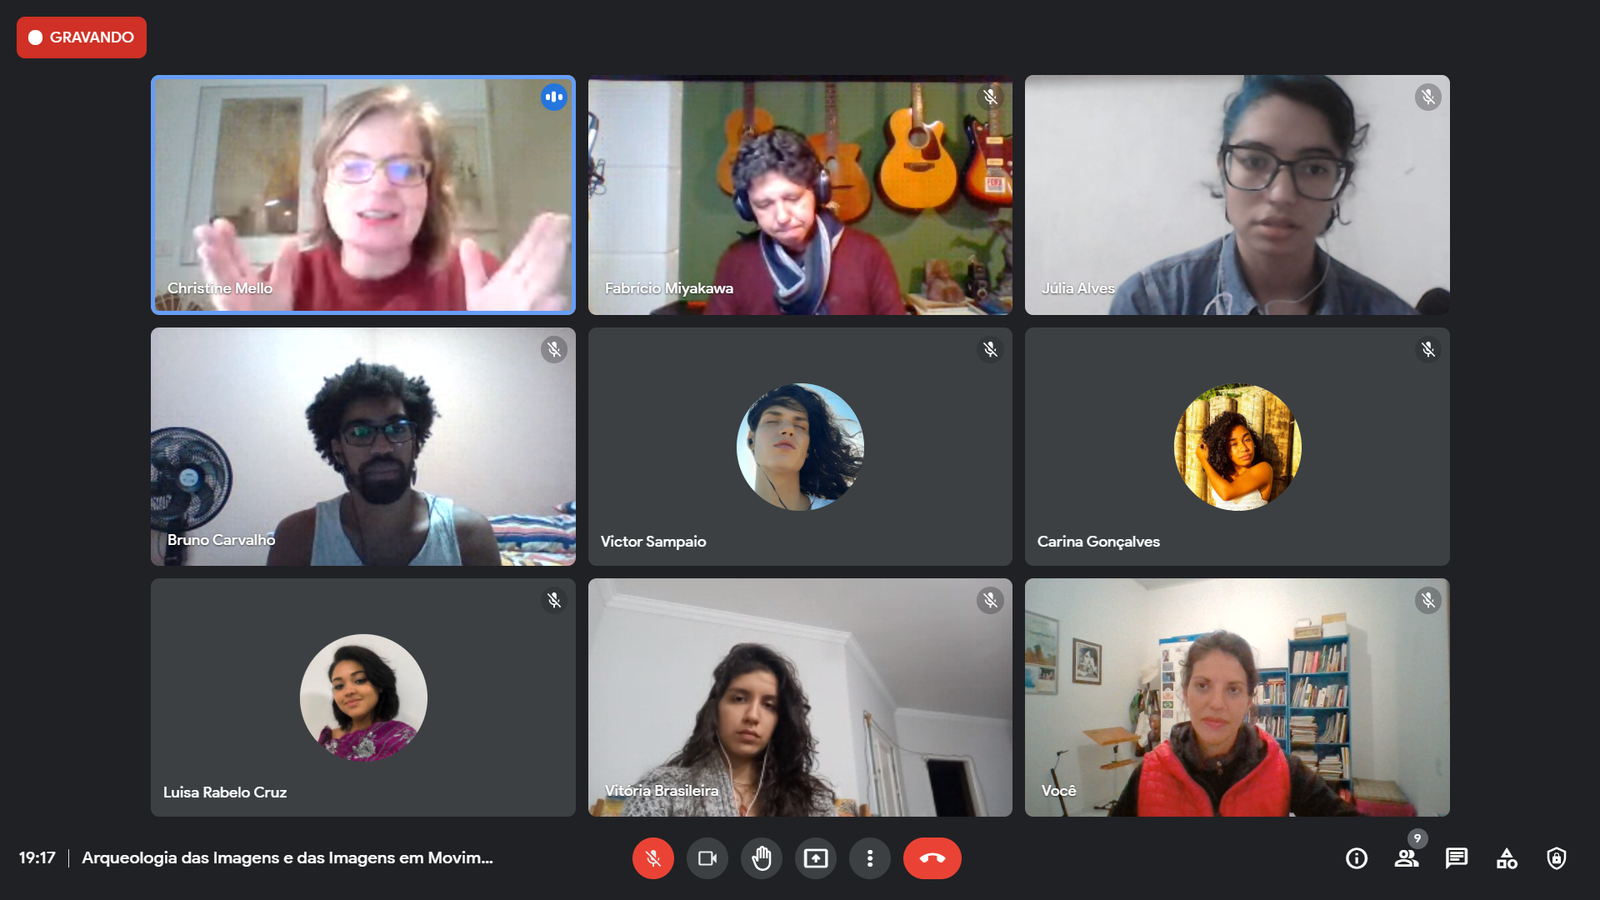Open the meeting details info icon
This screenshot has height=900, width=1600.
(x=1356, y=858)
